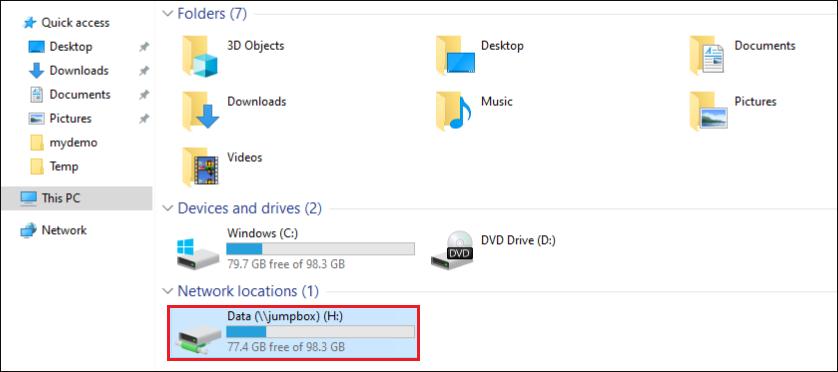Click the Data (\\jumpbox) (H:) label

coord(285,317)
